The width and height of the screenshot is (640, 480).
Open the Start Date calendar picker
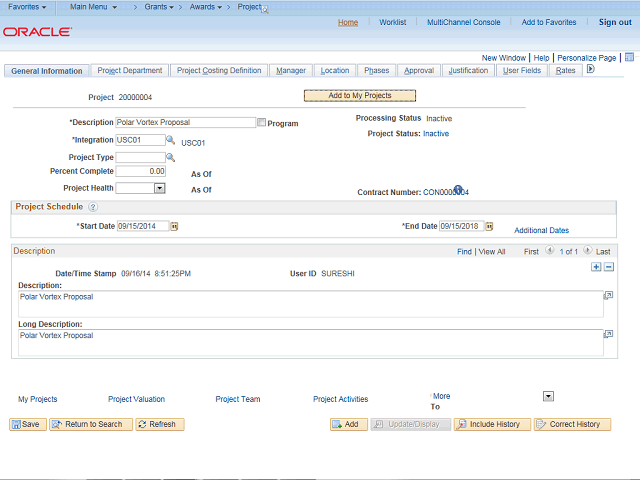[174, 227]
